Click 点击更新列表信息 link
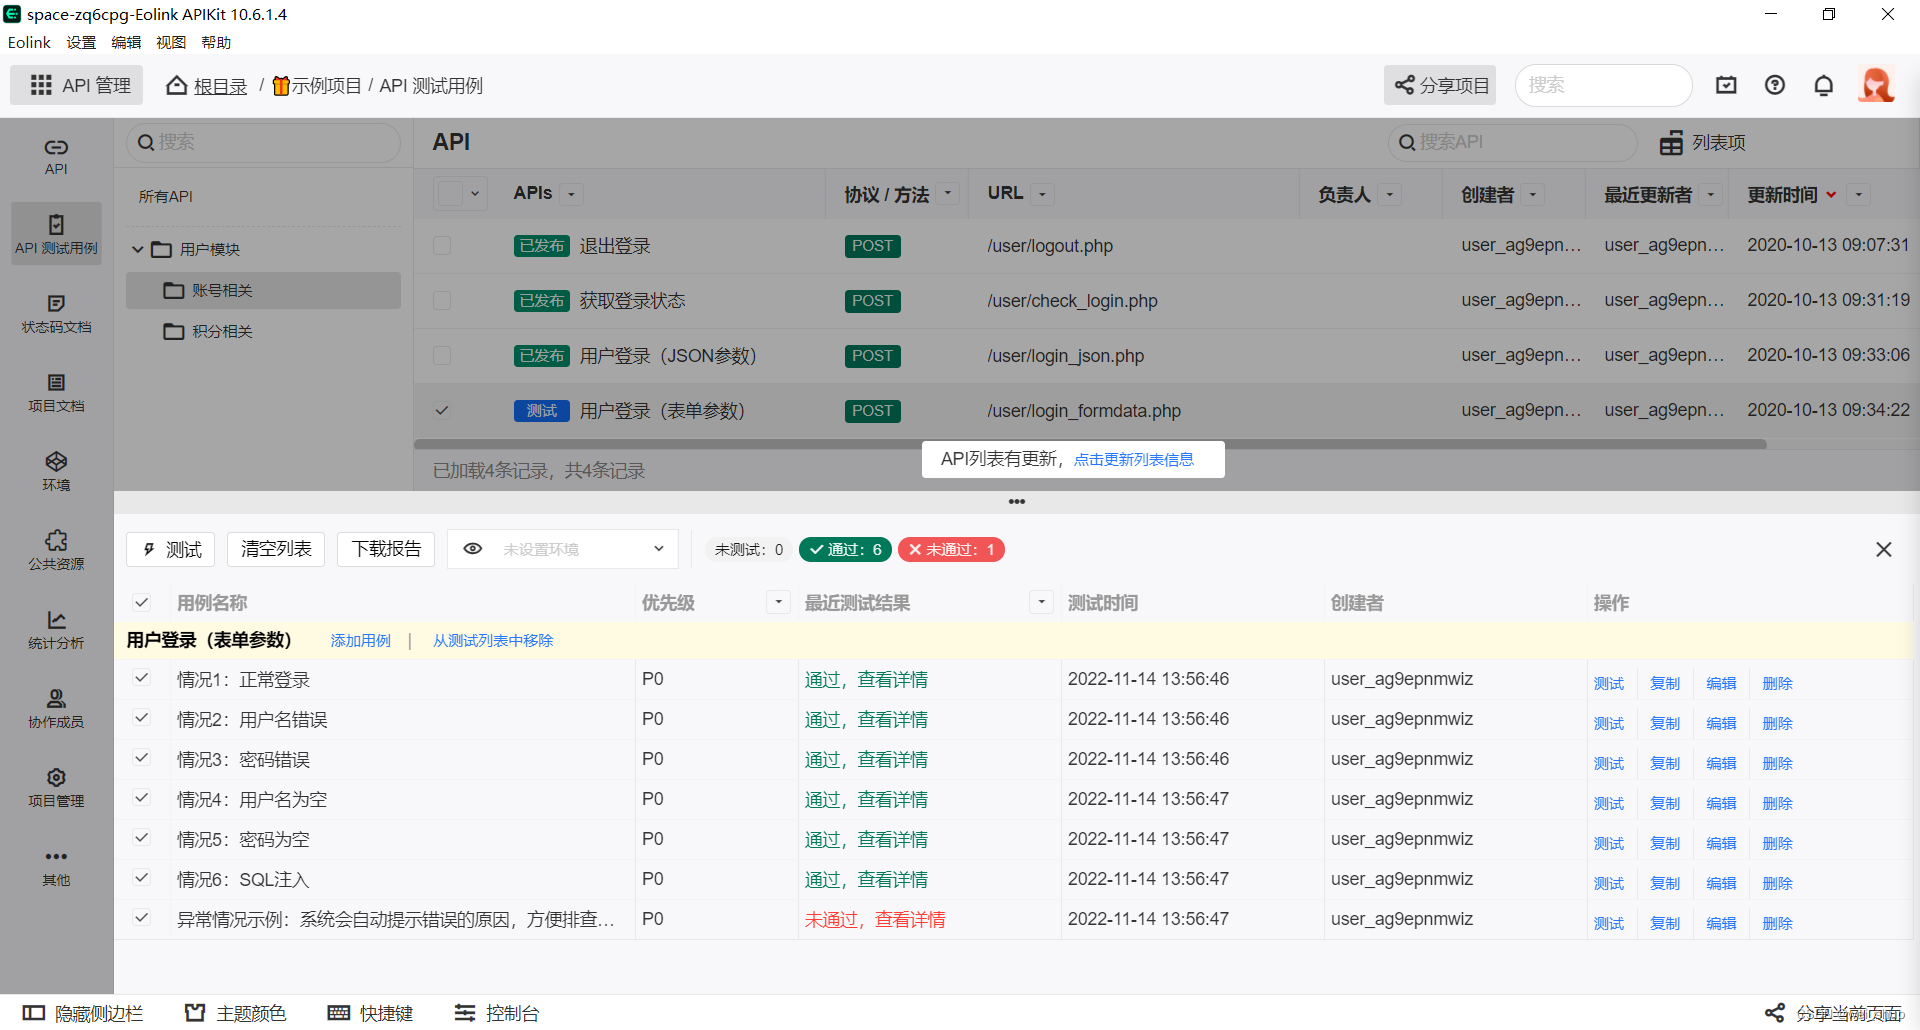Viewport: 1920px width, 1030px height. click(x=1134, y=459)
